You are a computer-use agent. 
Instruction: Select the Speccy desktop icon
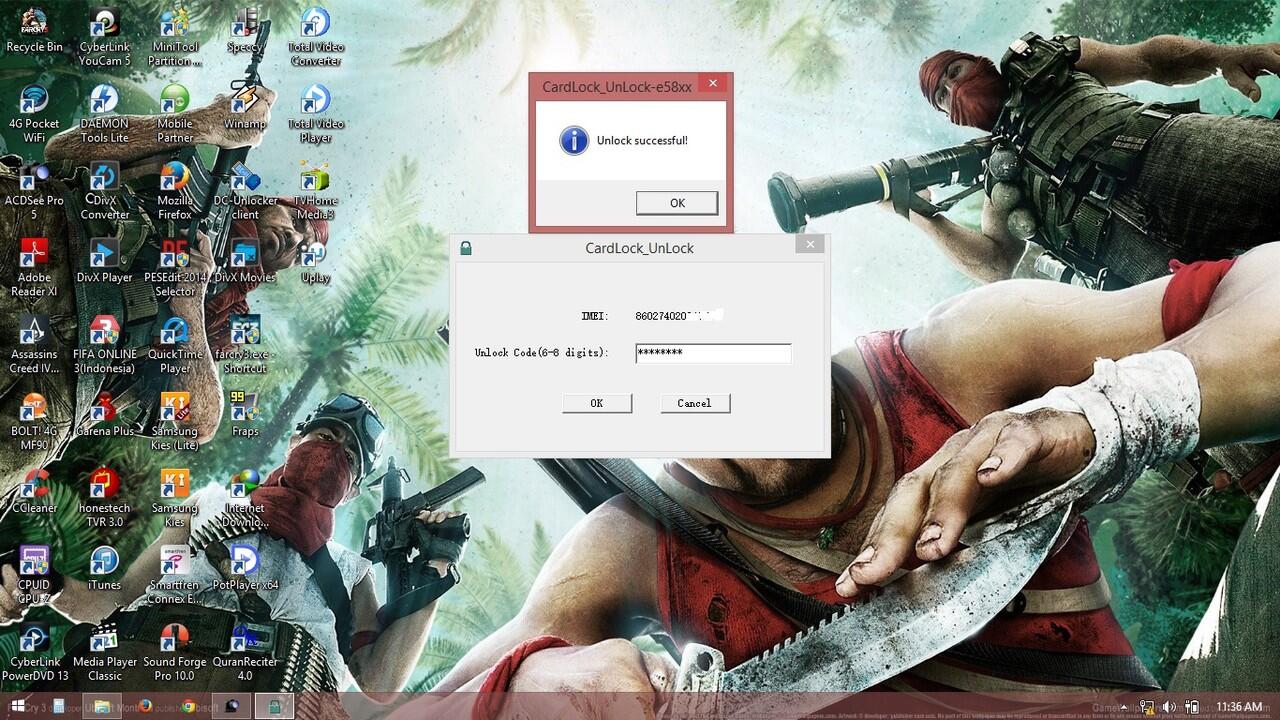tap(245, 31)
